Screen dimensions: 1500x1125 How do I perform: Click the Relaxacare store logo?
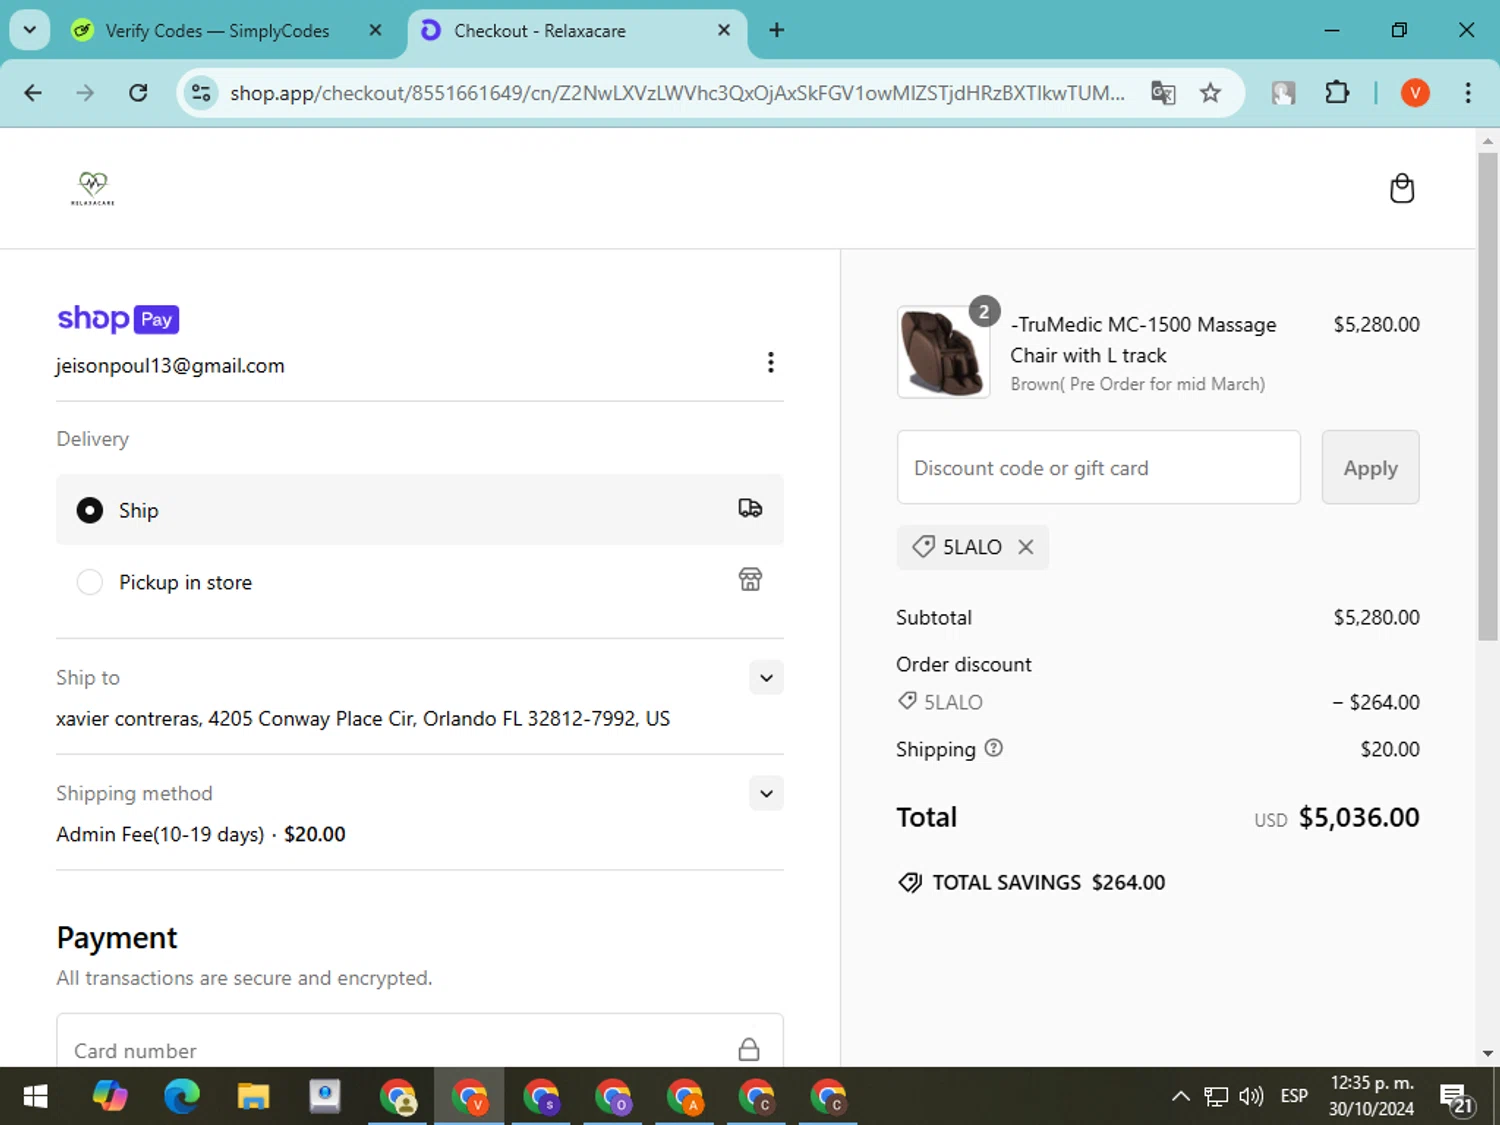(93, 188)
